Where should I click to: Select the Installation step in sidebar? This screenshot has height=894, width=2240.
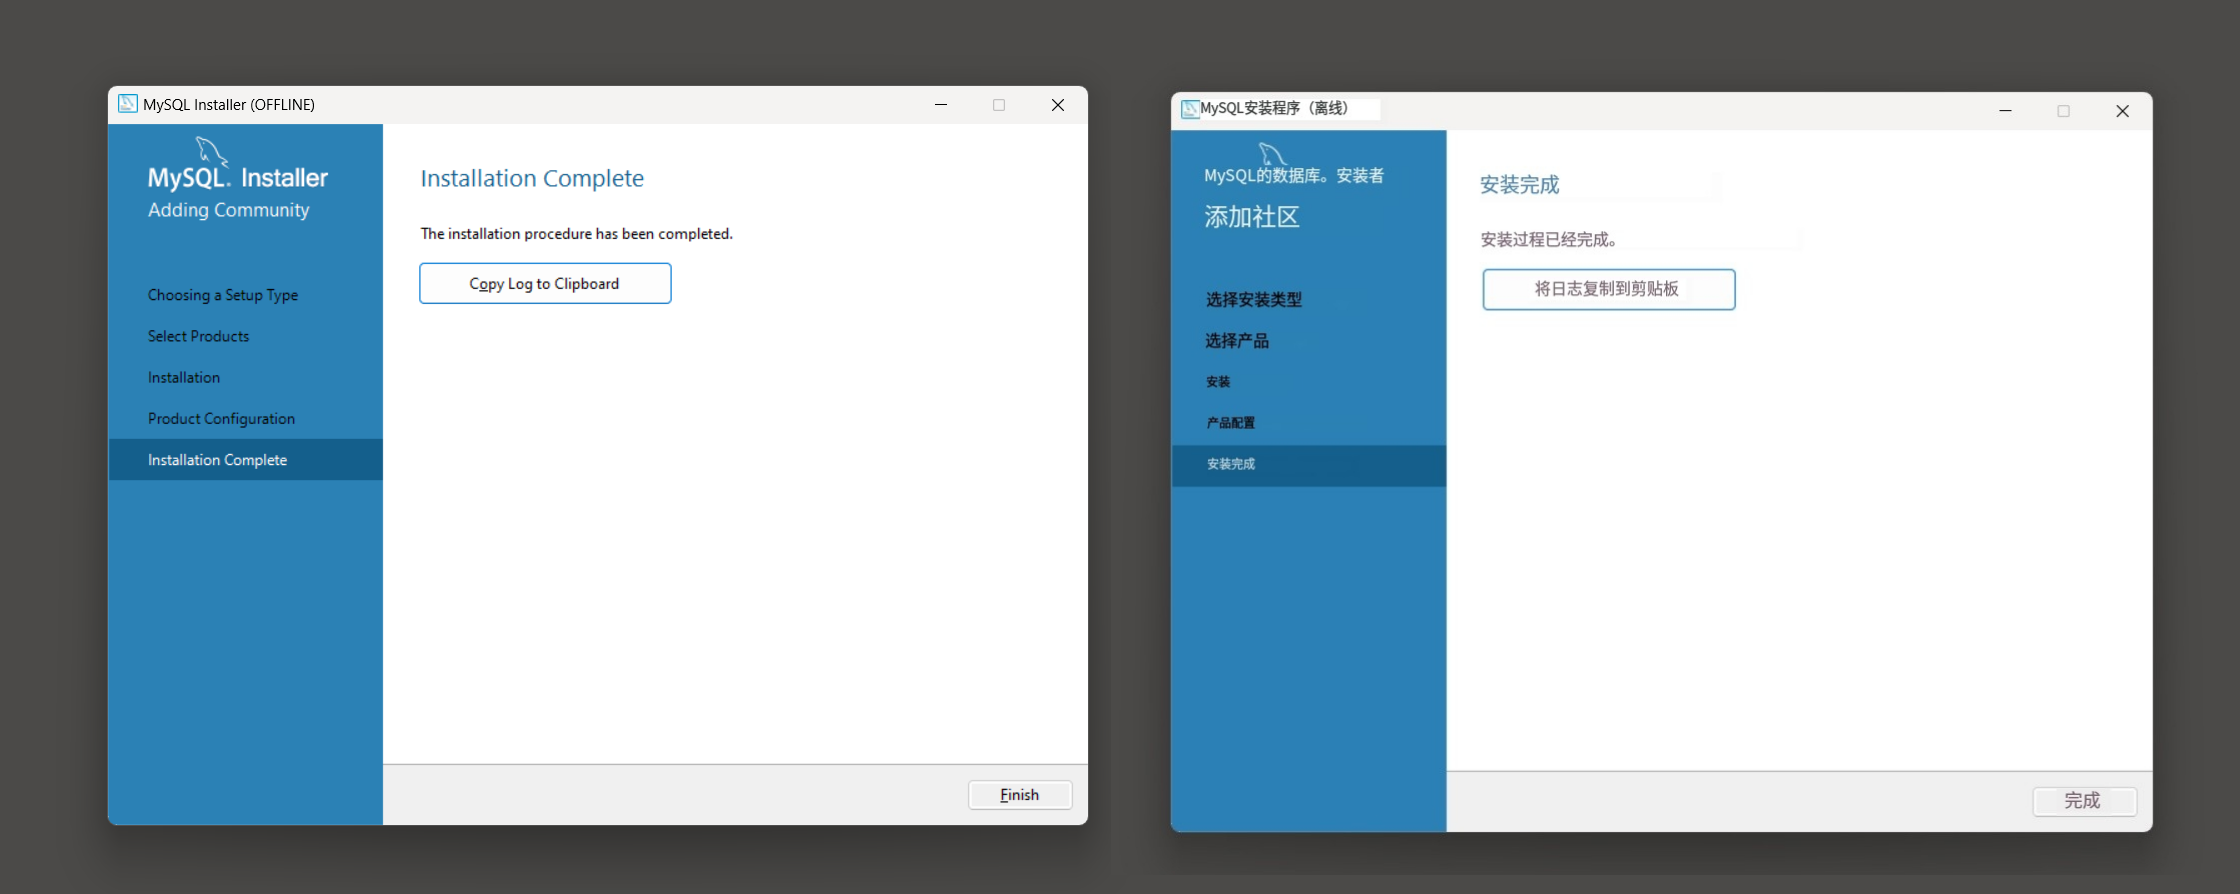pyautogui.click(x=184, y=377)
